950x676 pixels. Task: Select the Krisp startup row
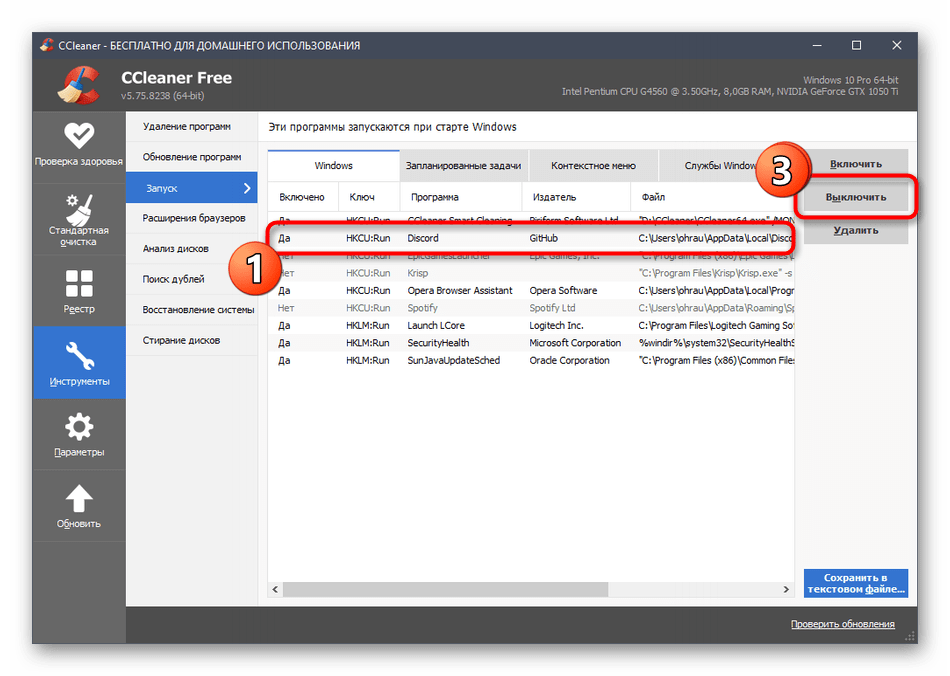[531, 273]
